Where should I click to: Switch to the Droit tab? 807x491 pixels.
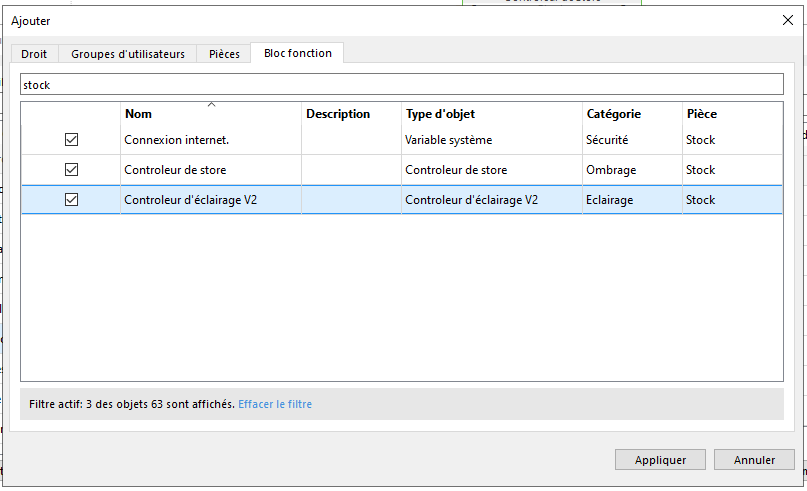tap(34, 54)
